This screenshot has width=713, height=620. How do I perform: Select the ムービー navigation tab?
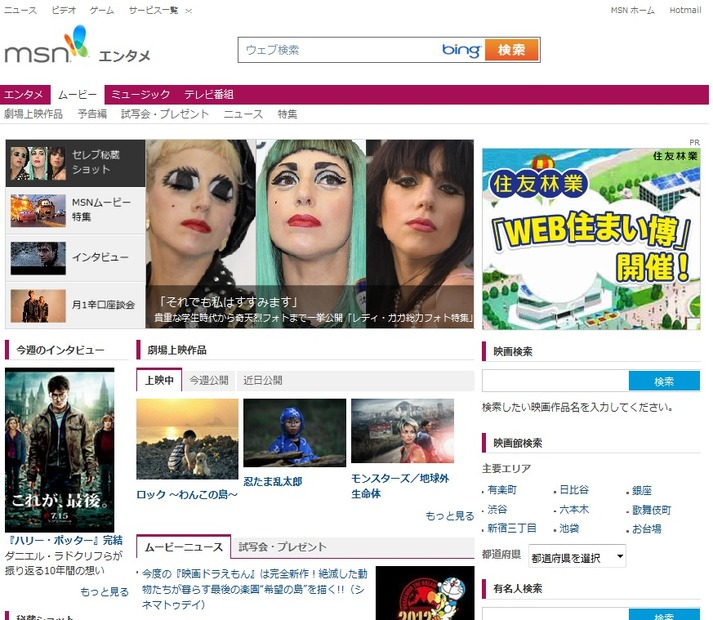point(77,95)
